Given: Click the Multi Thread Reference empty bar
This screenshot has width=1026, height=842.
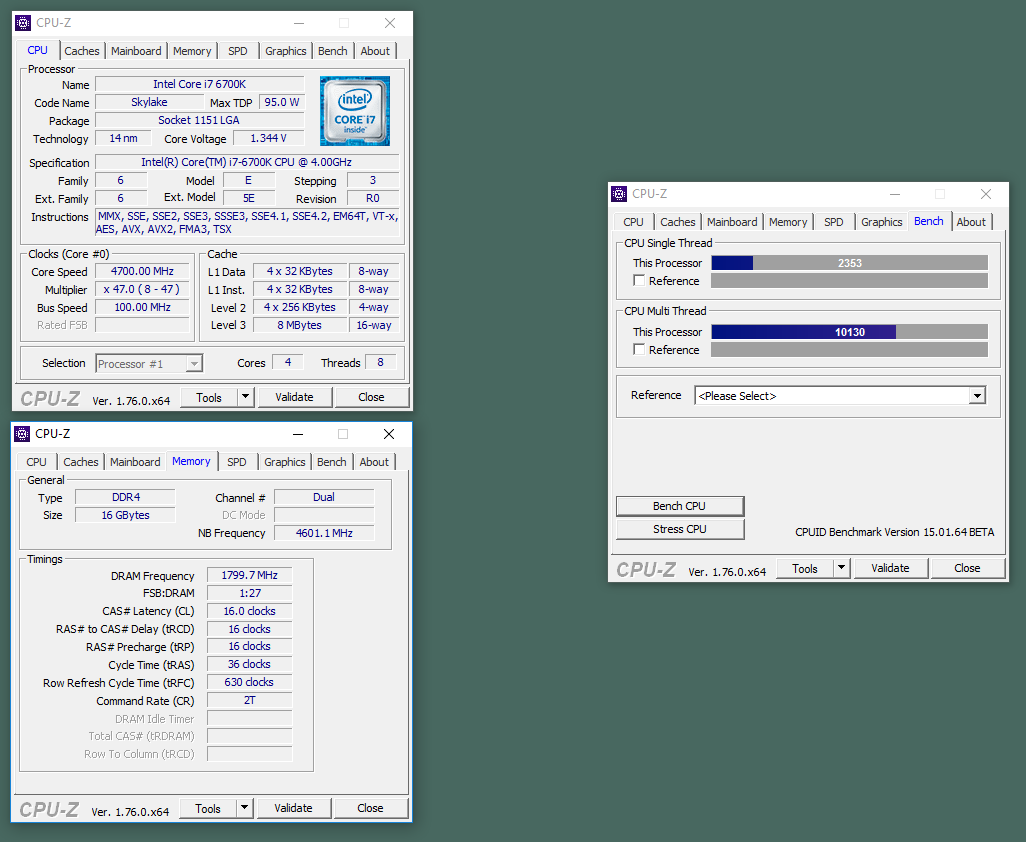Looking at the screenshot, I should click(849, 350).
